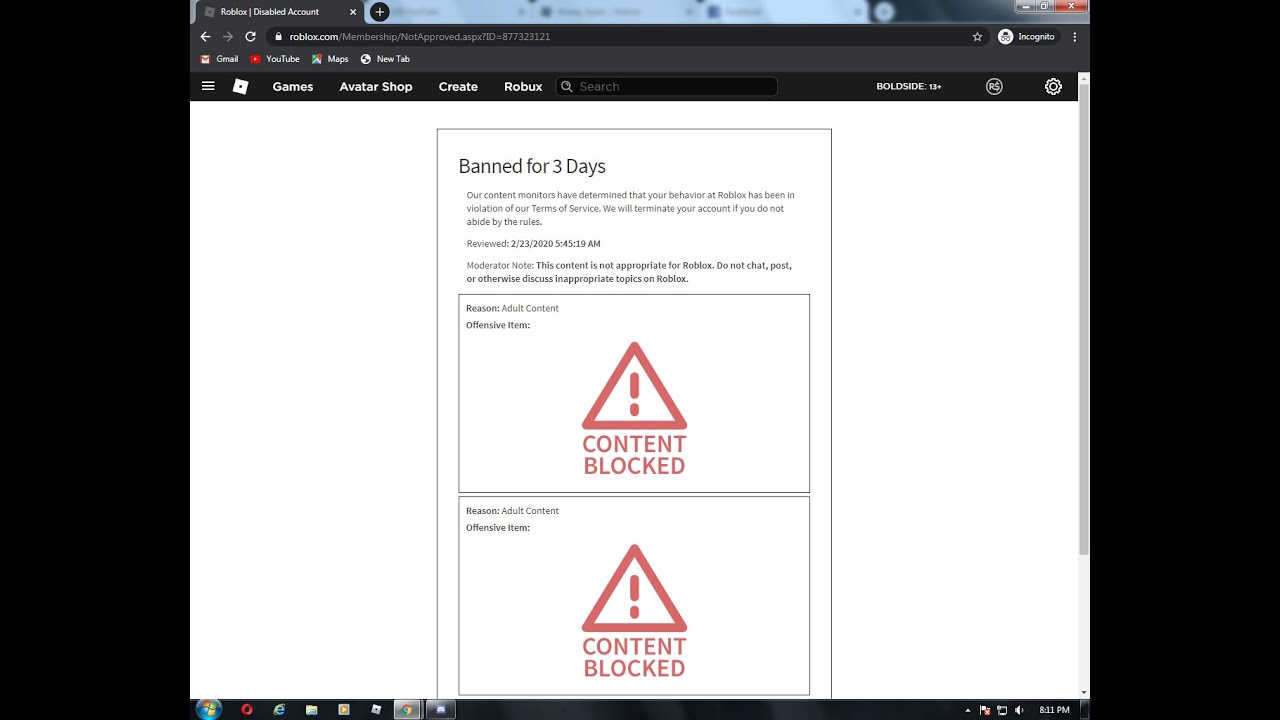Click the second Content Blocked image
The width and height of the screenshot is (1280, 720).
[634, 611]
